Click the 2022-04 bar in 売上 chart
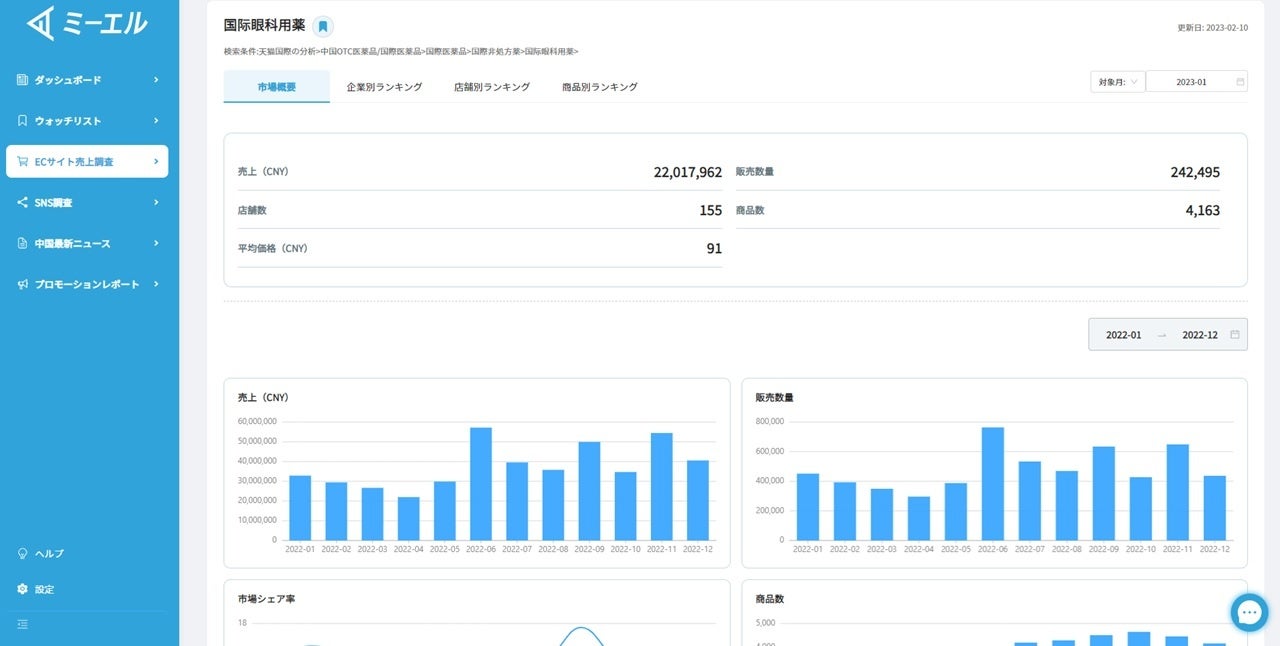This screenshot has height=646, width=1280. 408,519
